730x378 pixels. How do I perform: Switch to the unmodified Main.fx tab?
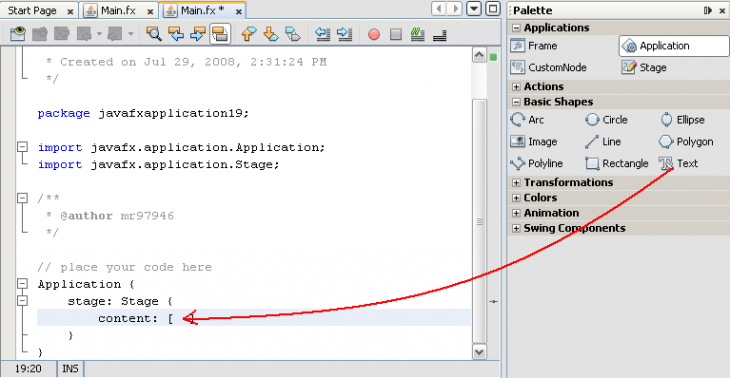click(x=118, y=10)
